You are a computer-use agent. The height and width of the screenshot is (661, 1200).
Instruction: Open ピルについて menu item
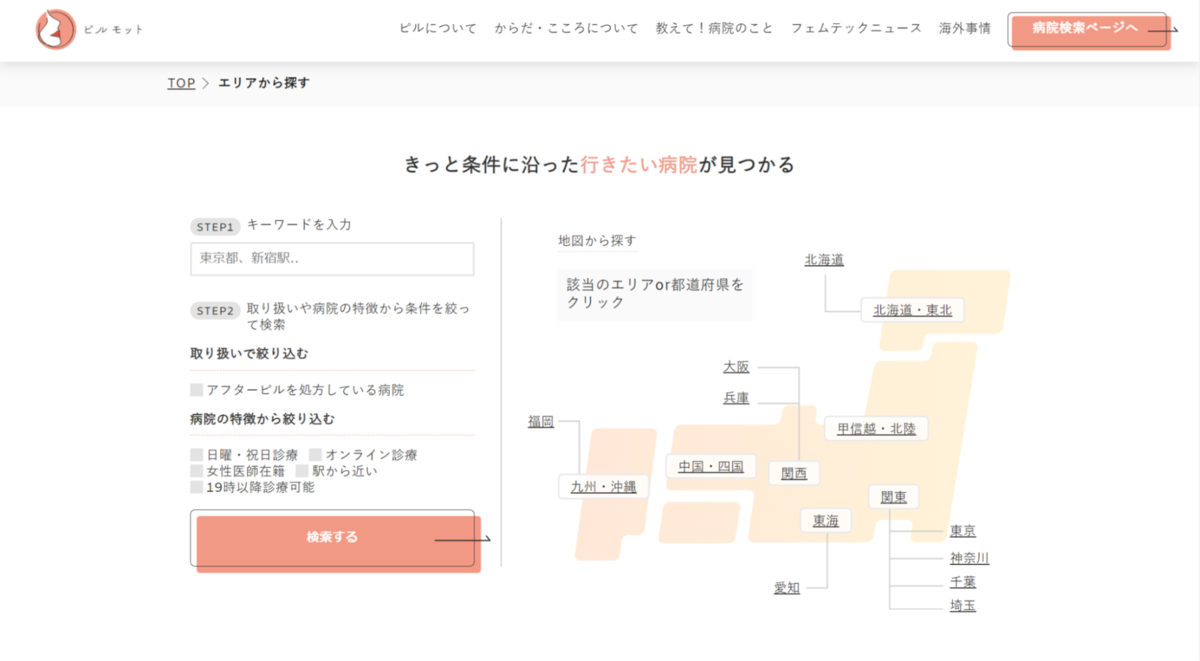(x=438, y=28)
